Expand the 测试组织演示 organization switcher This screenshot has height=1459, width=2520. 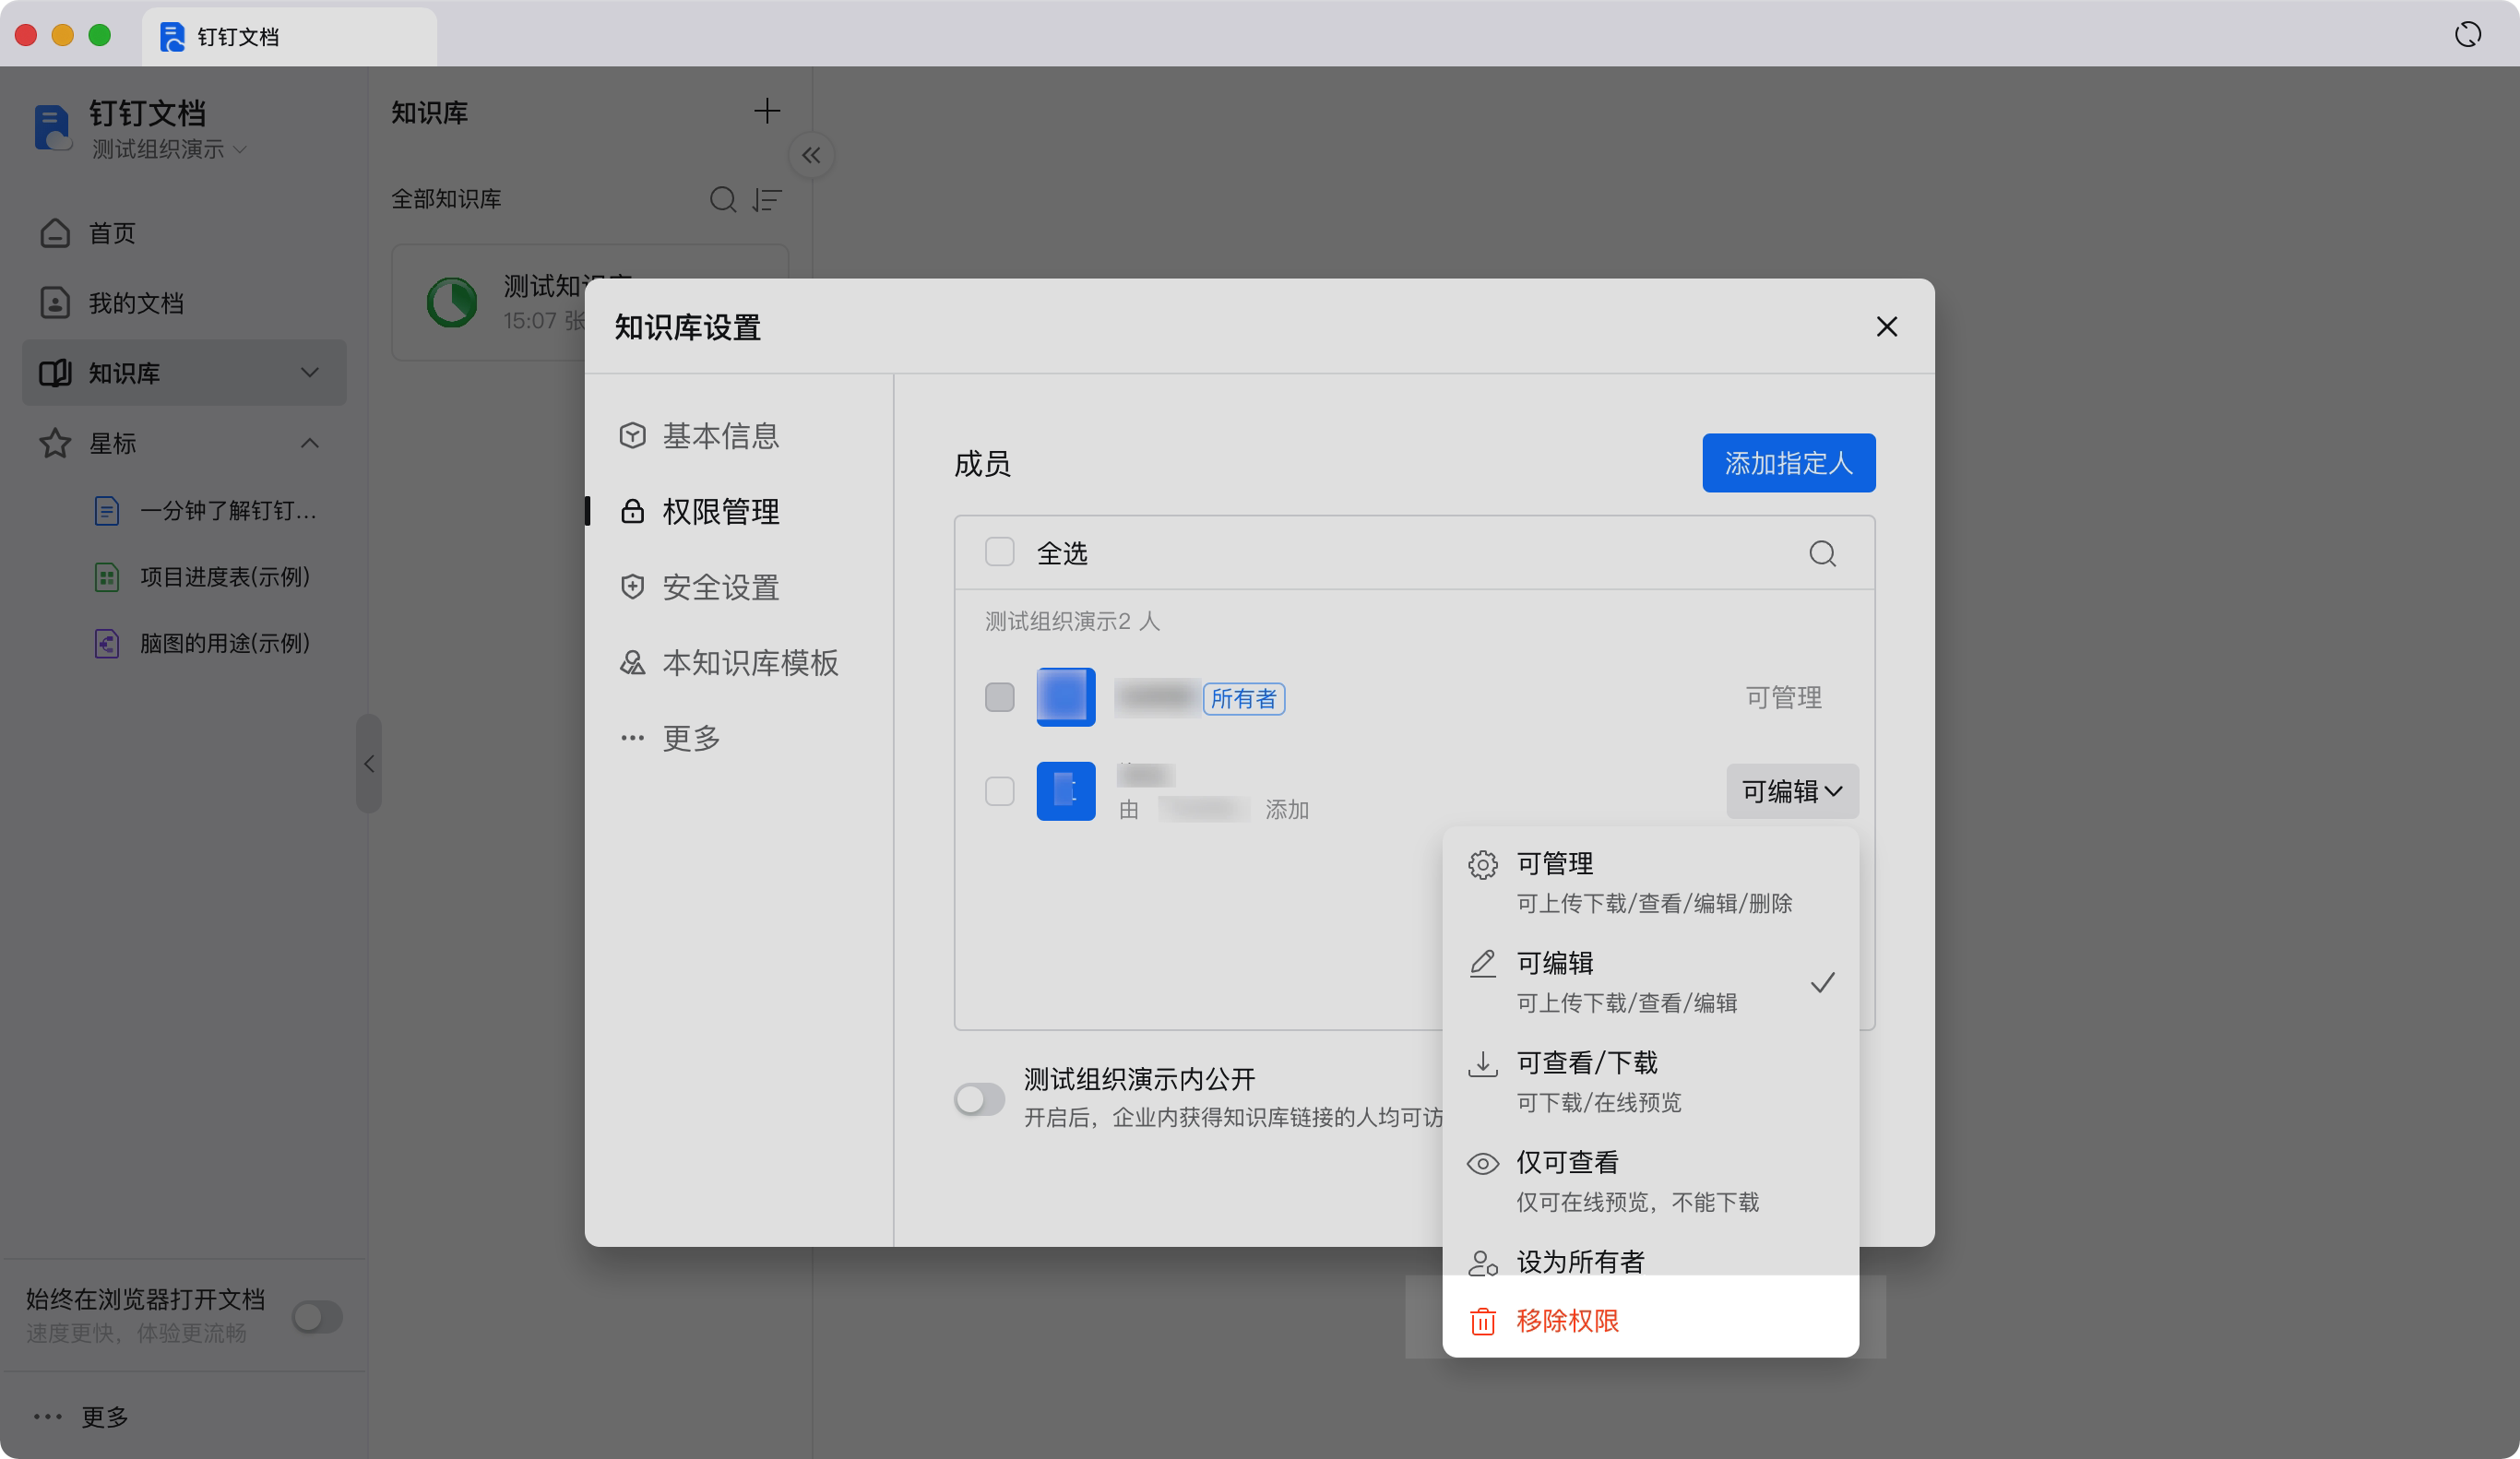pyautogui.click(x=169, y=150)
